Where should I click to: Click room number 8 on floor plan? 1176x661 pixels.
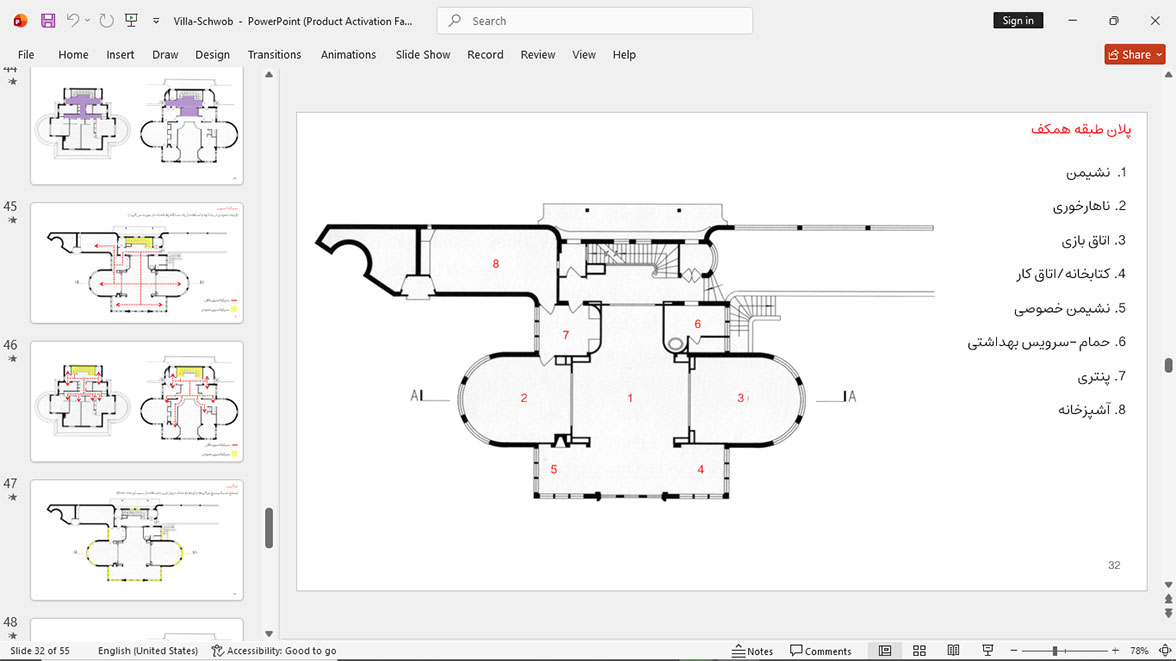click(496, 263)
